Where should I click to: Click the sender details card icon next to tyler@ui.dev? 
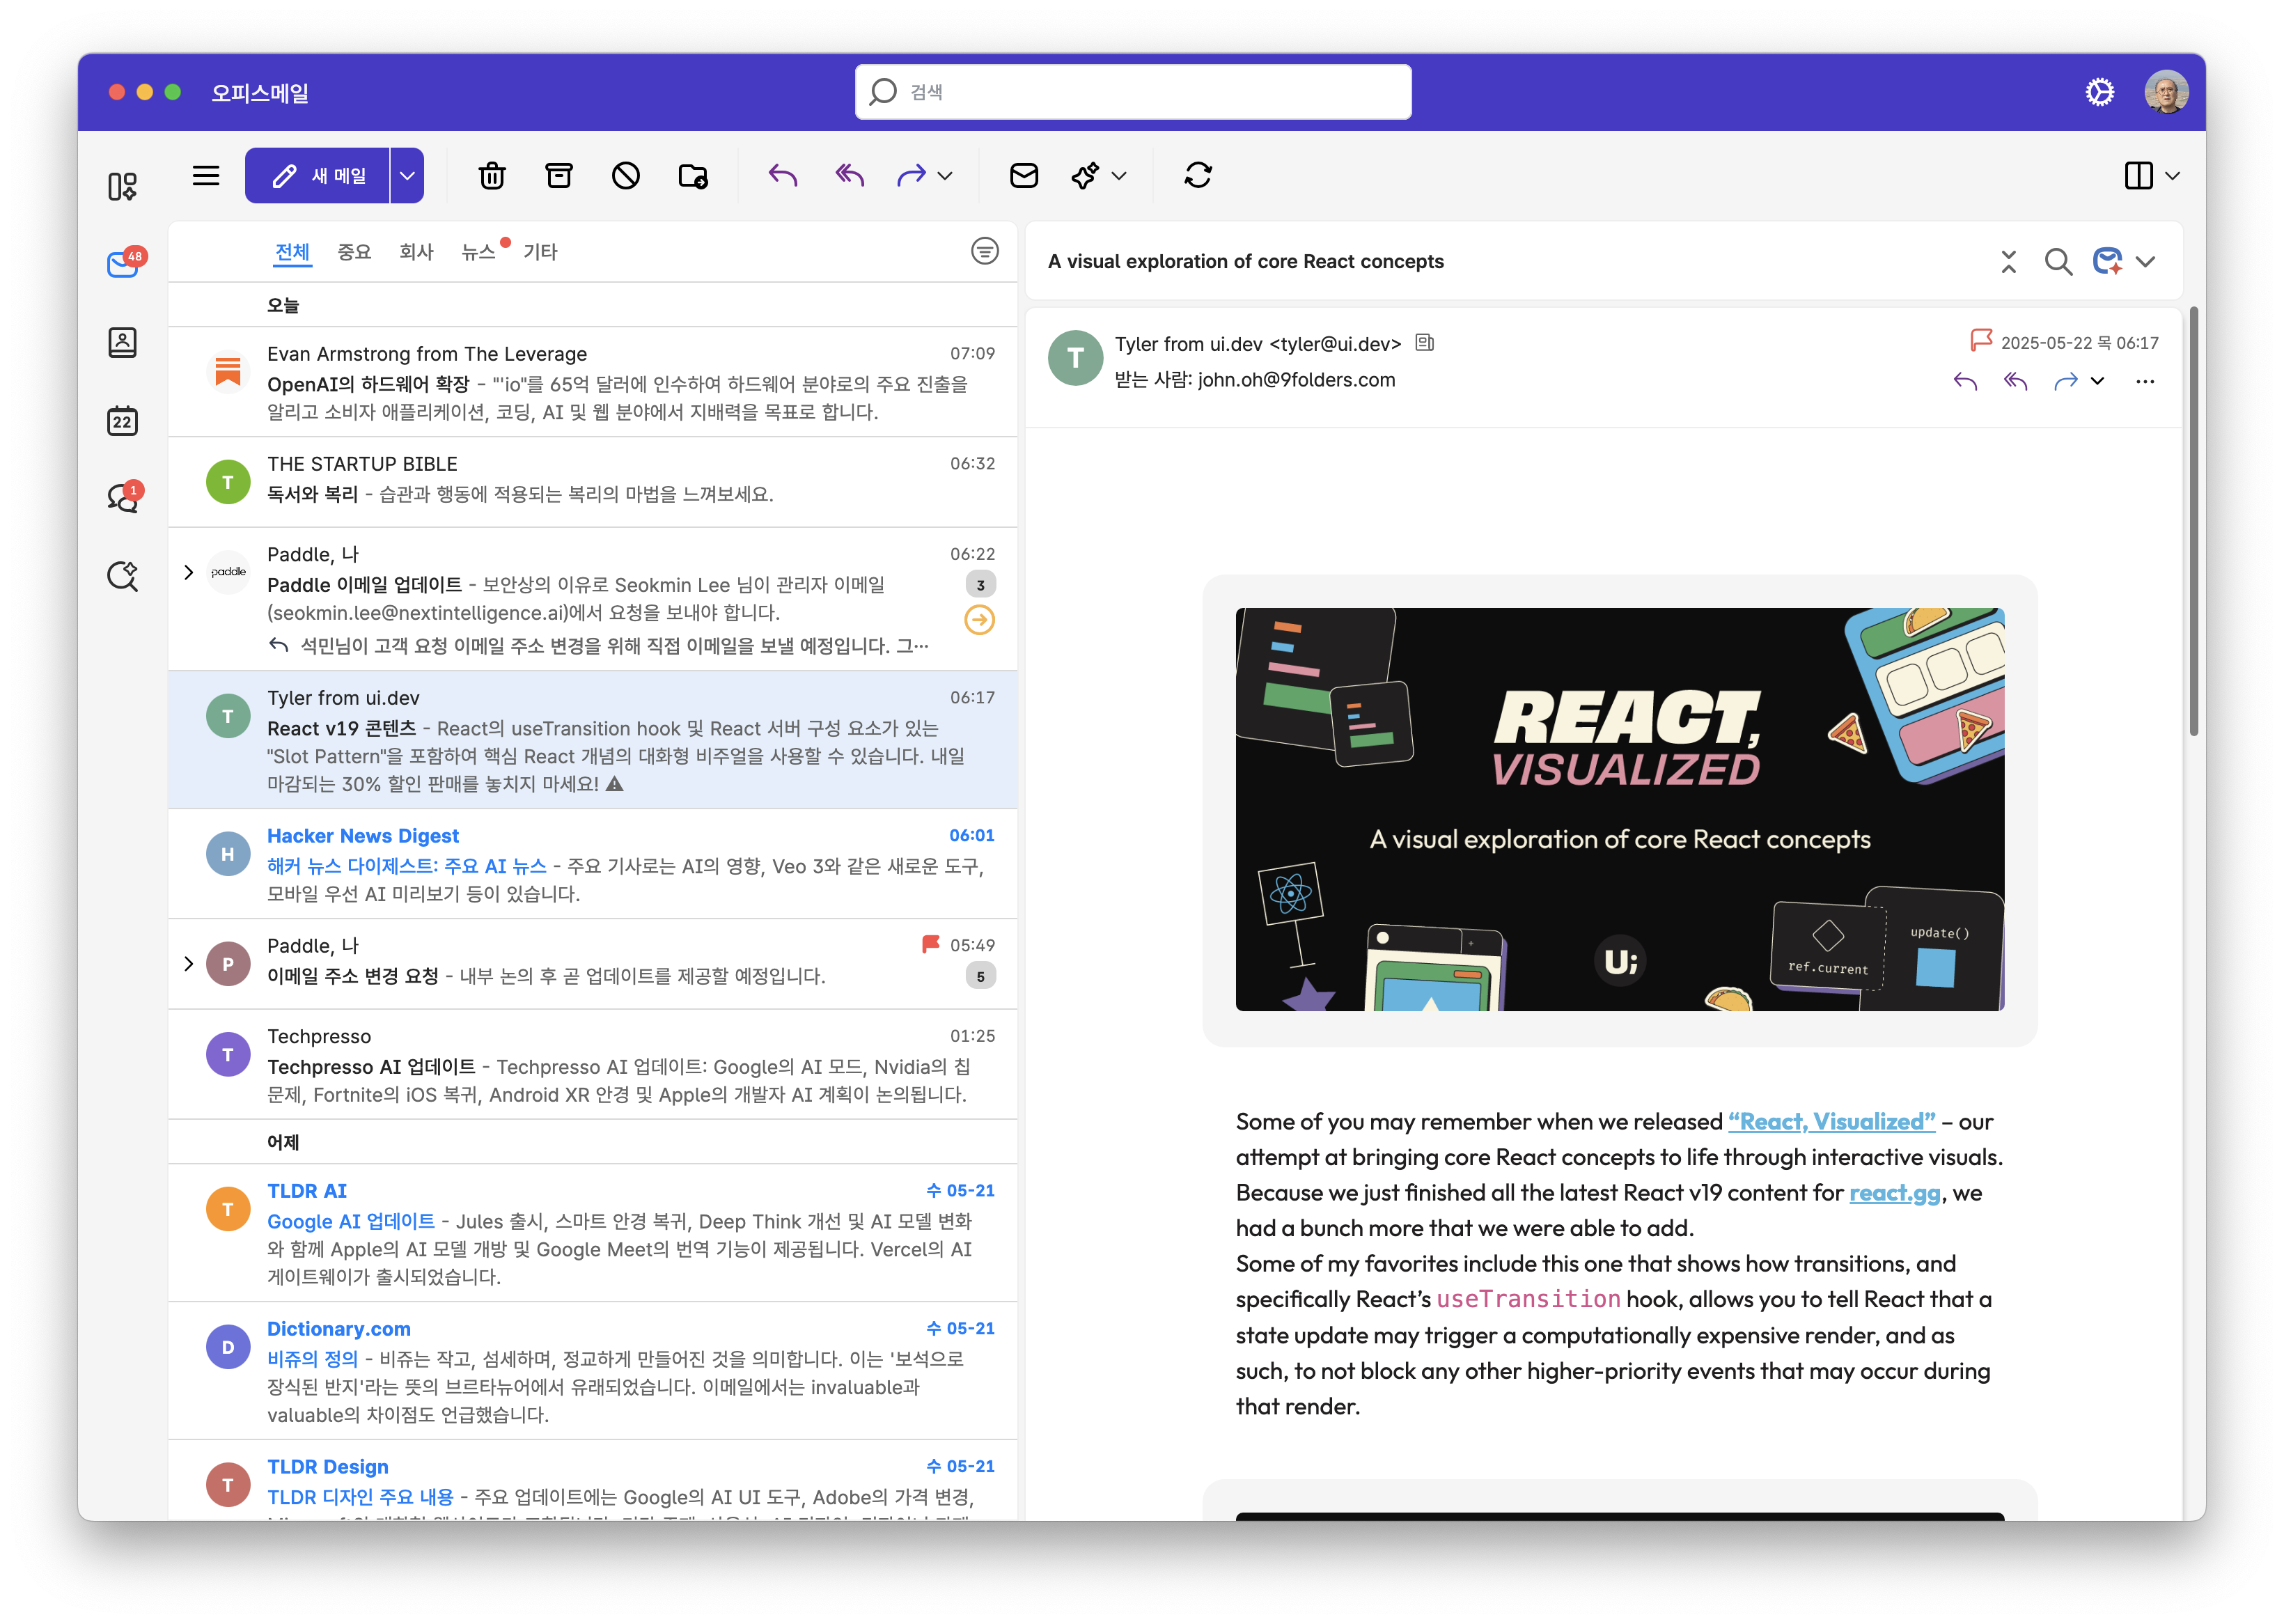(1425, 343)
